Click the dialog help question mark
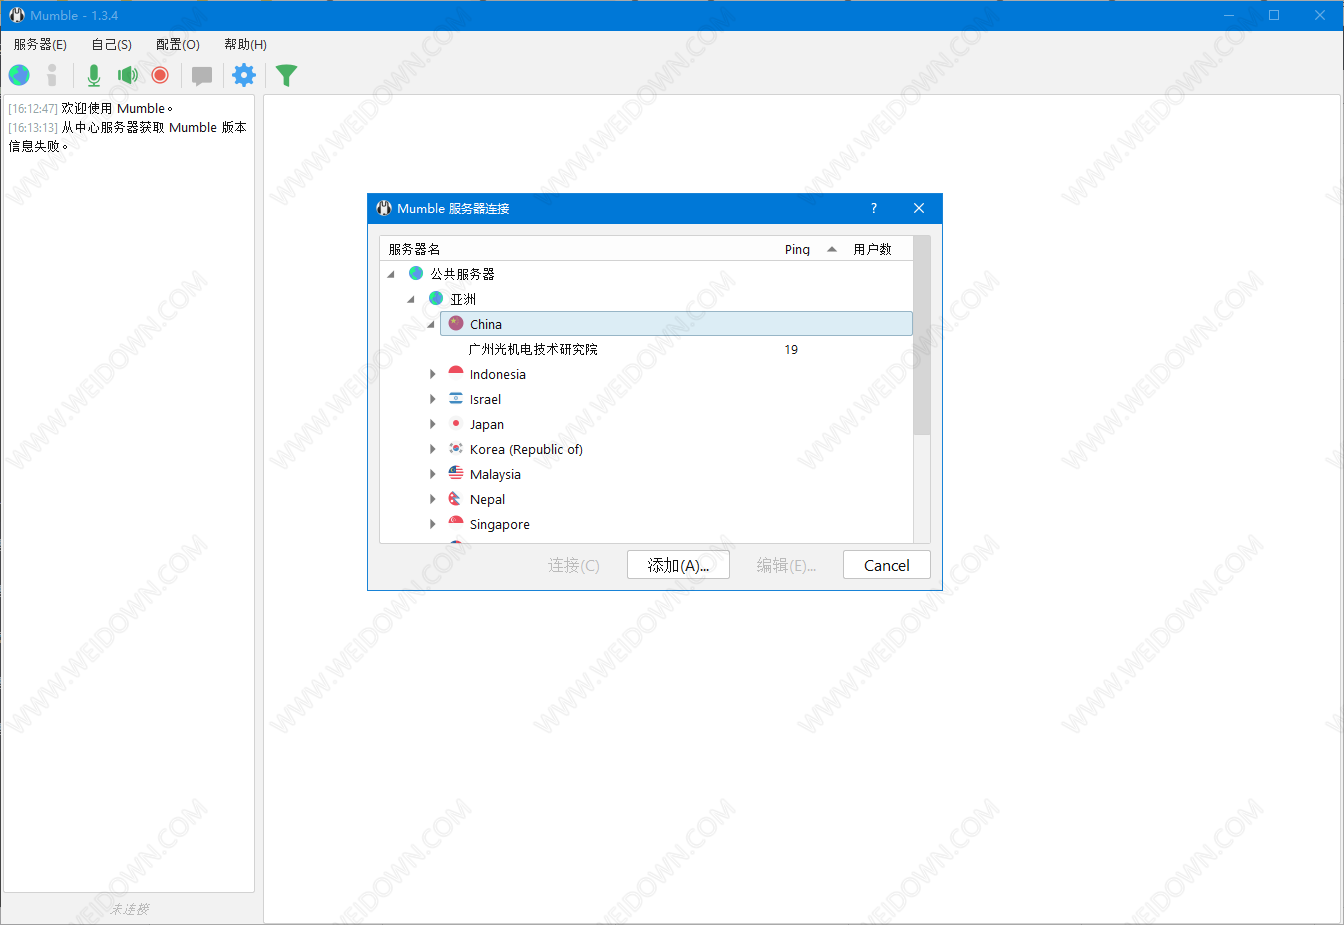 [874, 208]
